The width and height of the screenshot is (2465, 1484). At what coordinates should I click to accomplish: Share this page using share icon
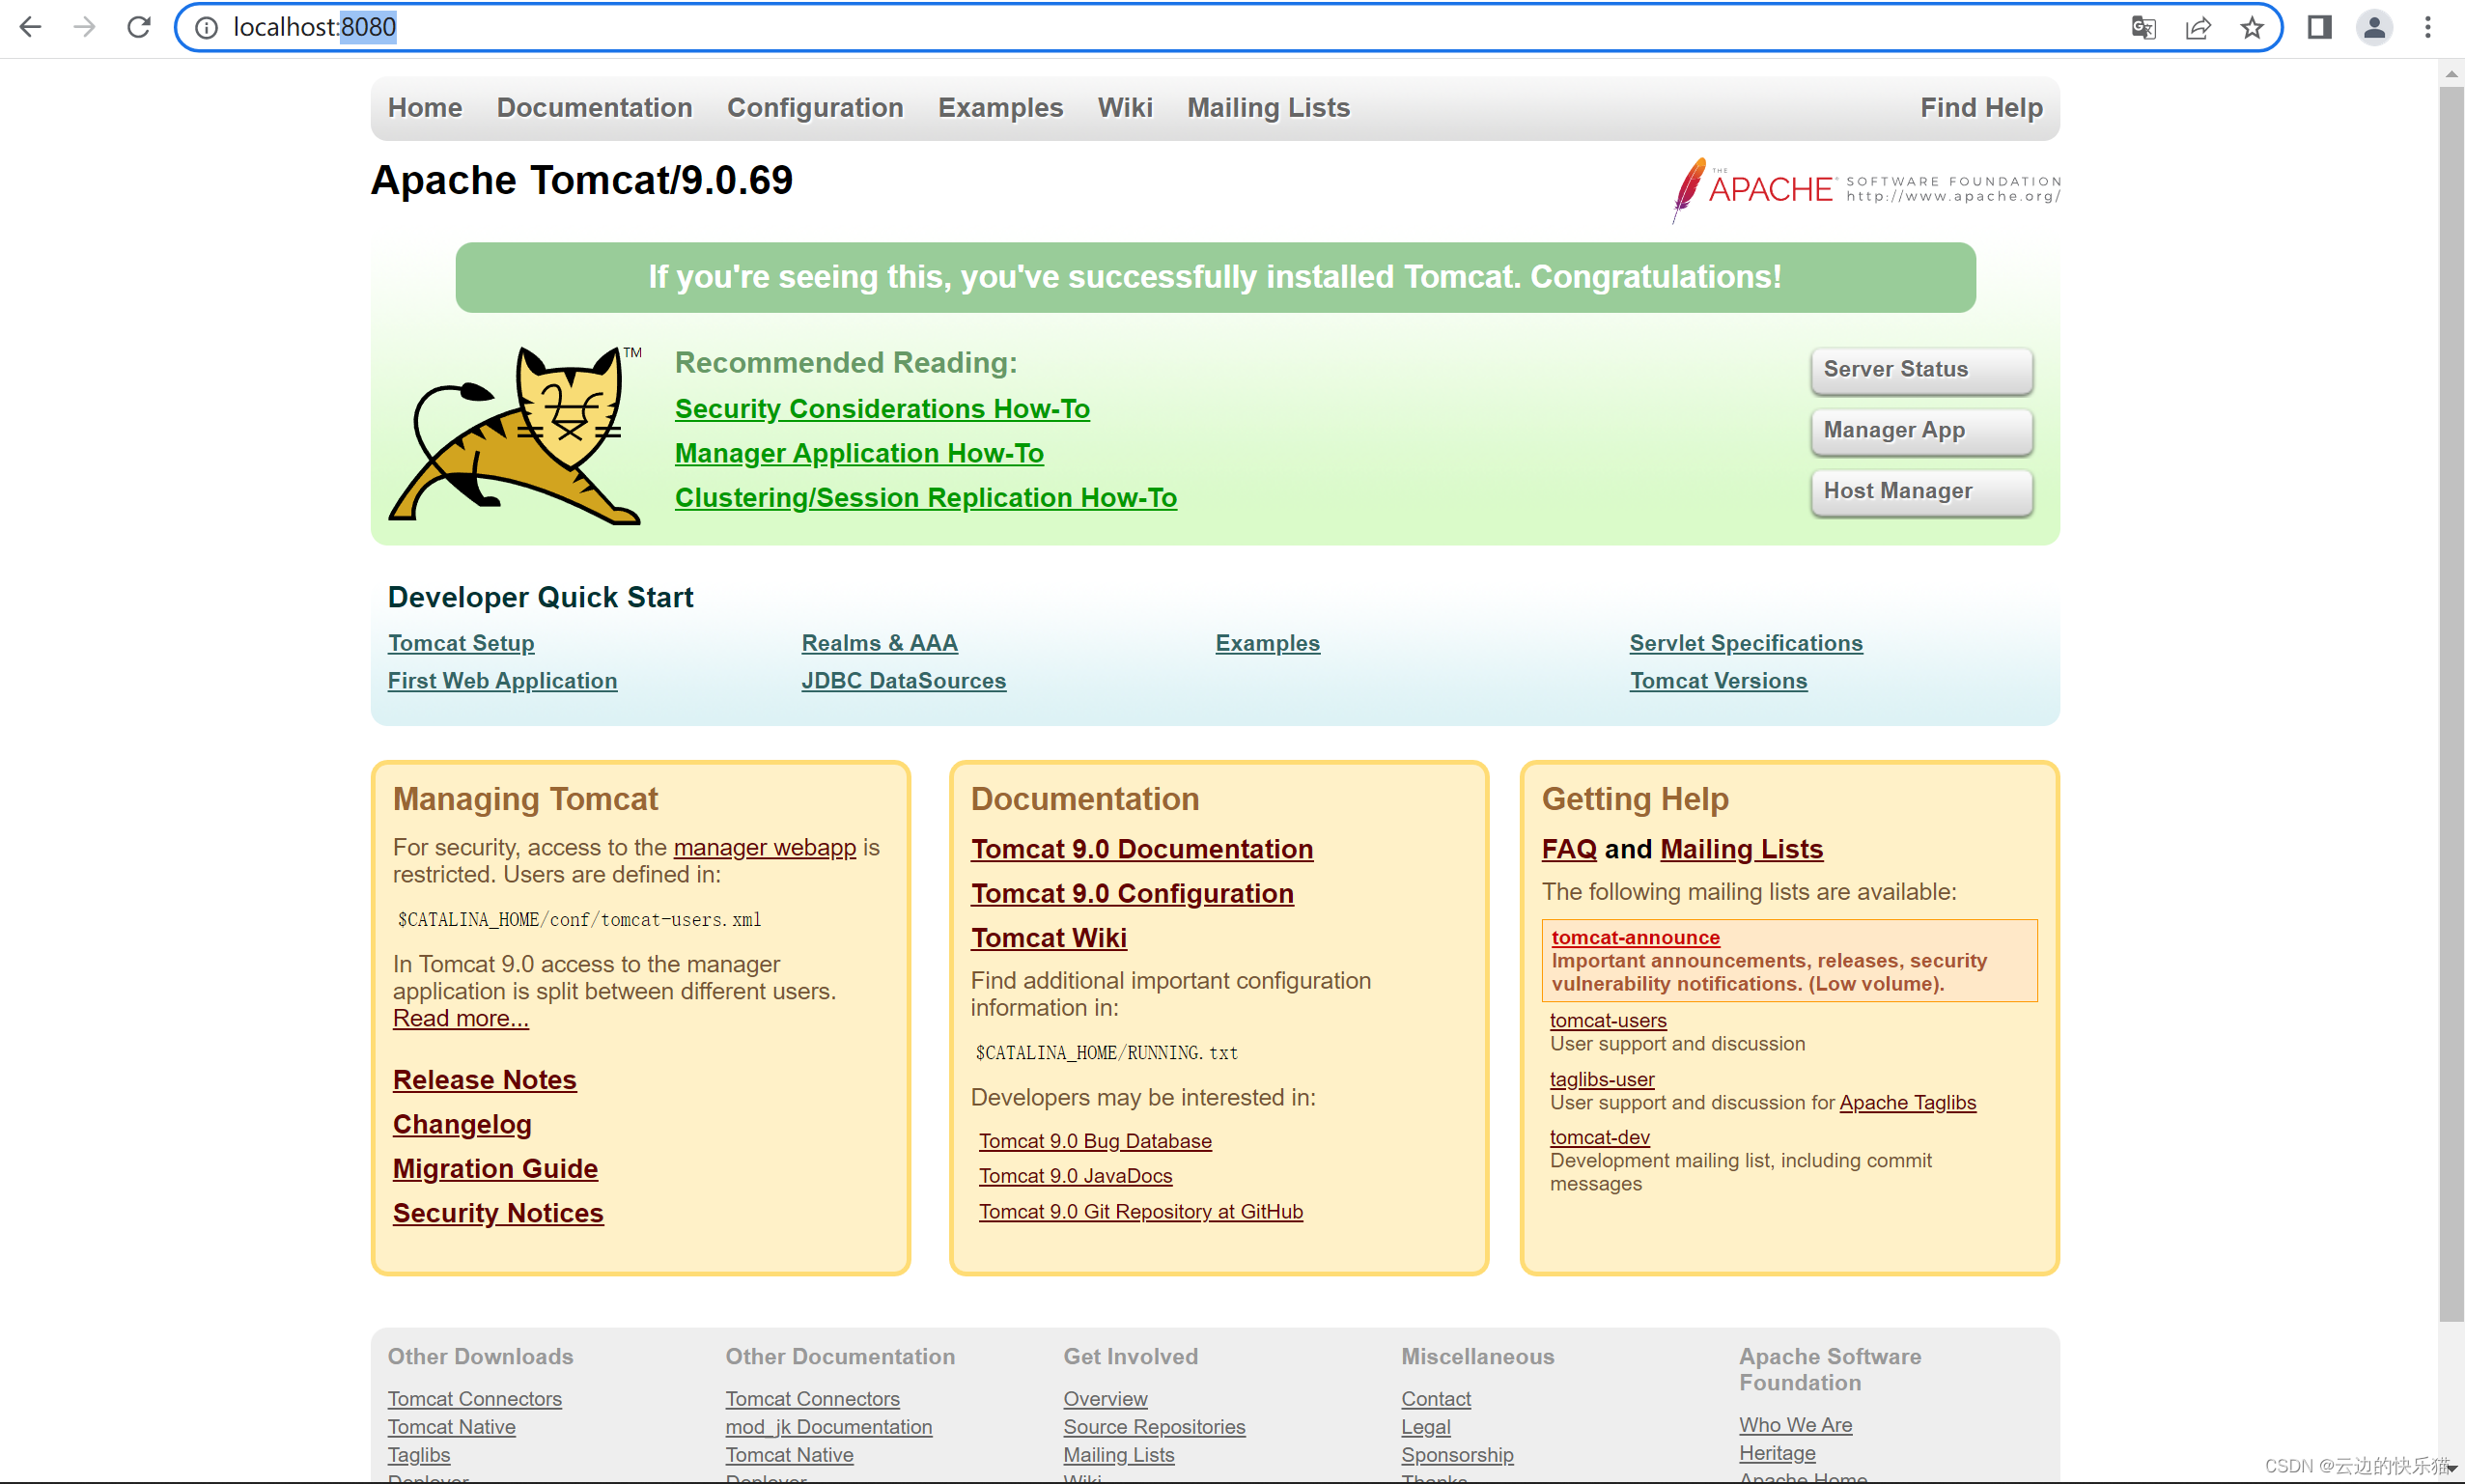pyautogui.click(x=2197, y=28)
